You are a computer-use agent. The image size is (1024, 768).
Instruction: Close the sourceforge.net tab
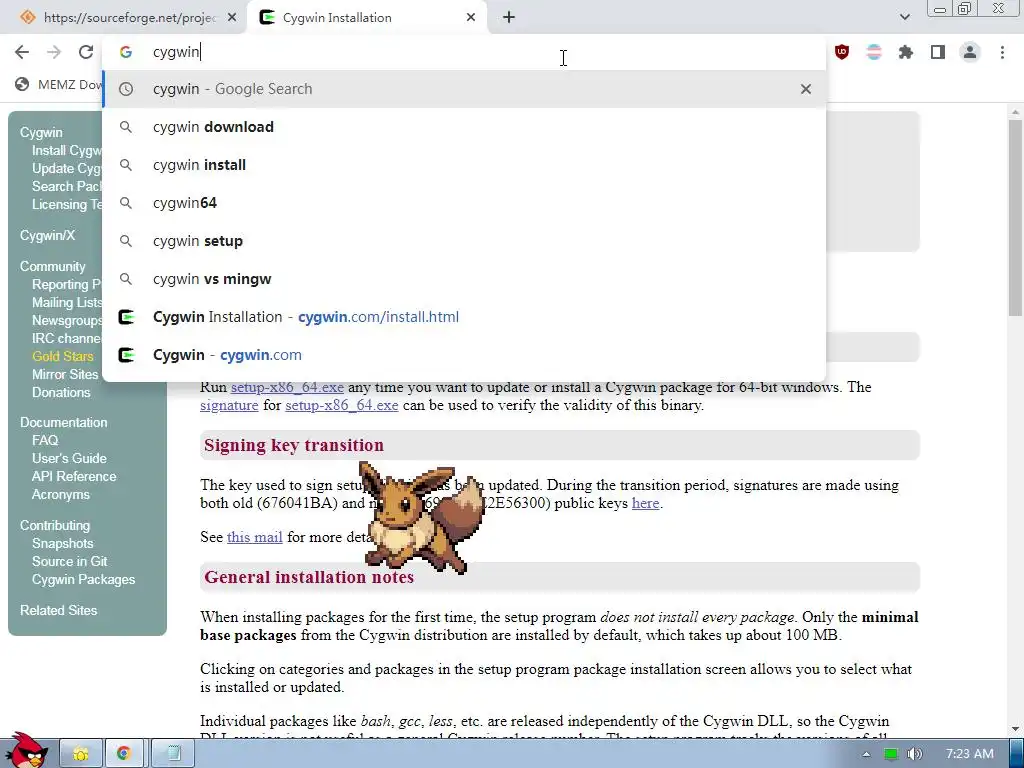point(232,18)
